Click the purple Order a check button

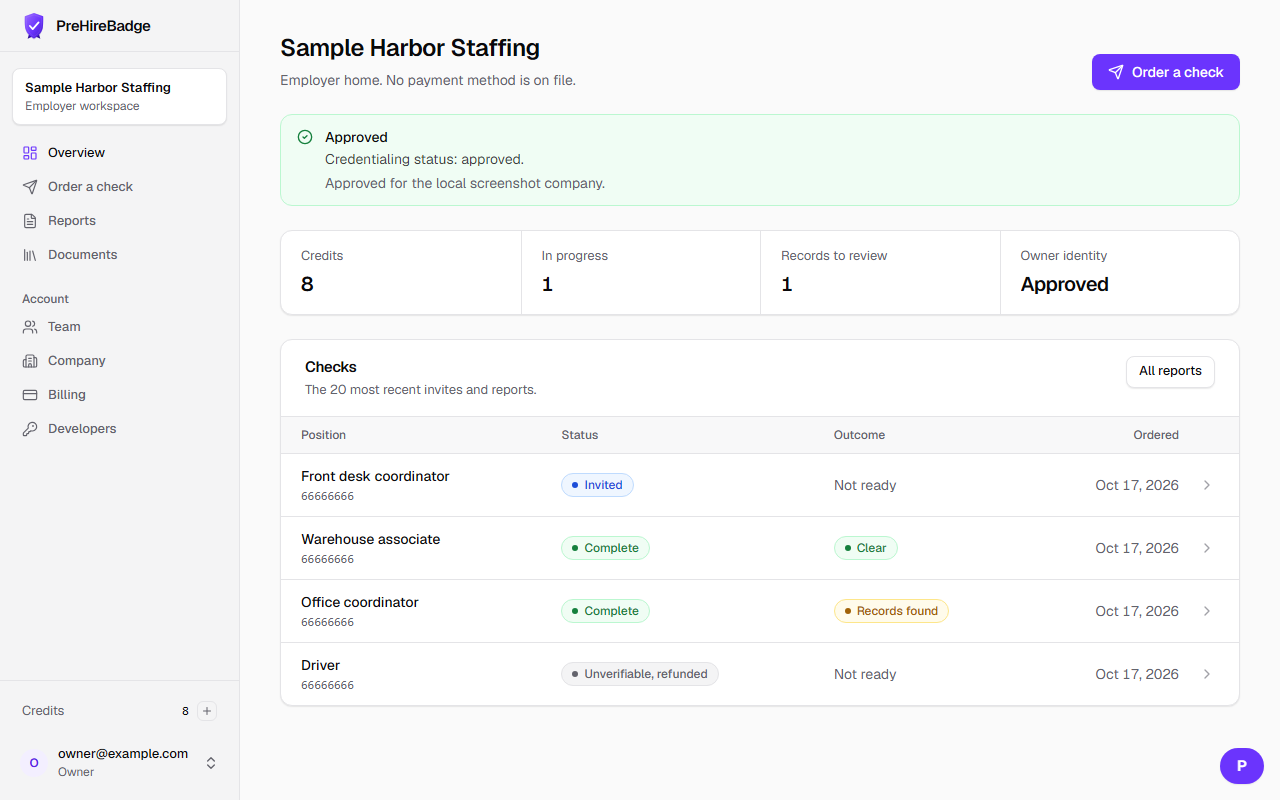tap(1166, 72)
